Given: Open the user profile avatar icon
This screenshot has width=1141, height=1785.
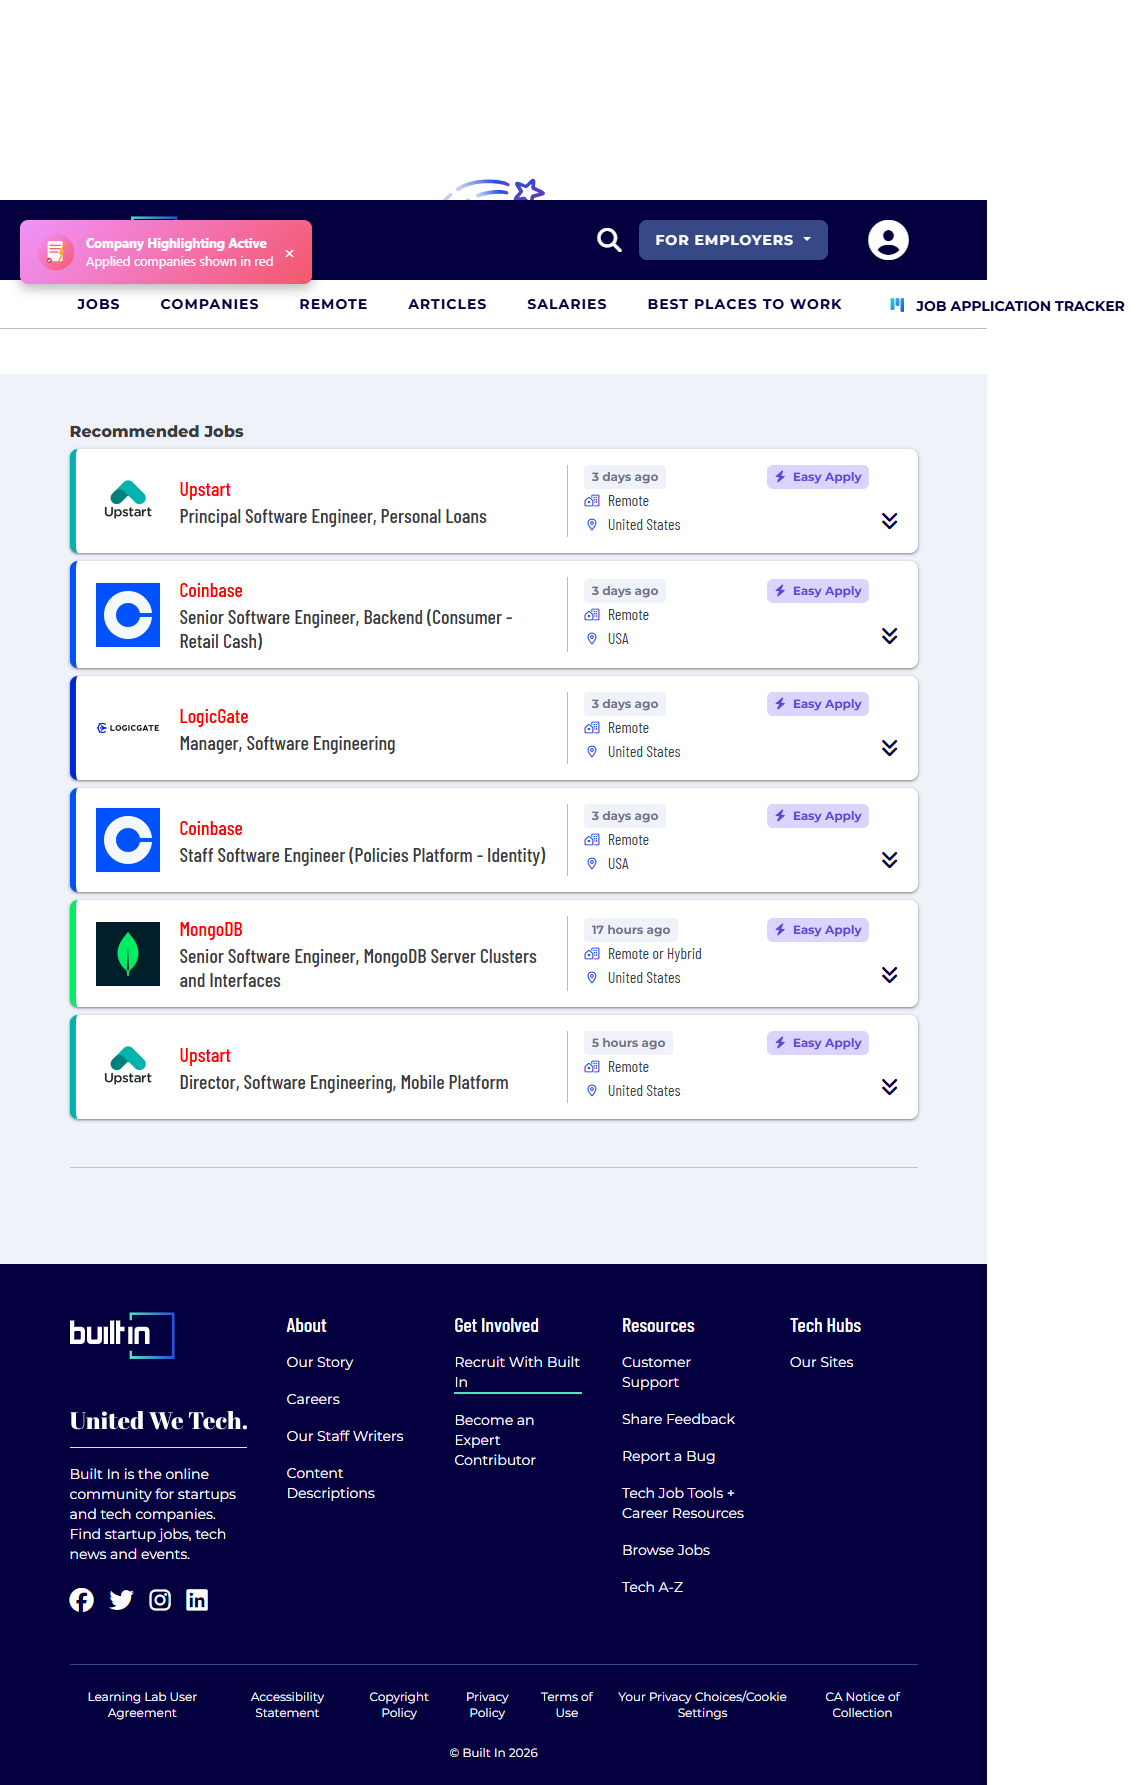Looking at the screenshot, I should [887, 240].
